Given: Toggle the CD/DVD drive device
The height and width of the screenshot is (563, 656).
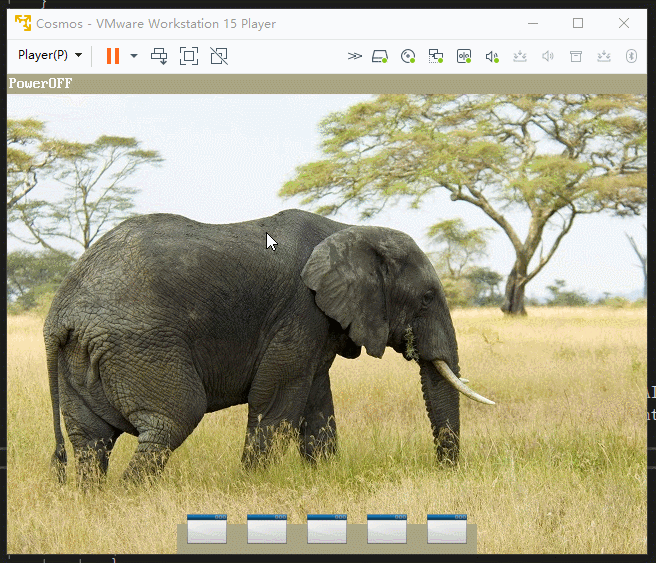Looking at the screenshot, I should (407, 56).
